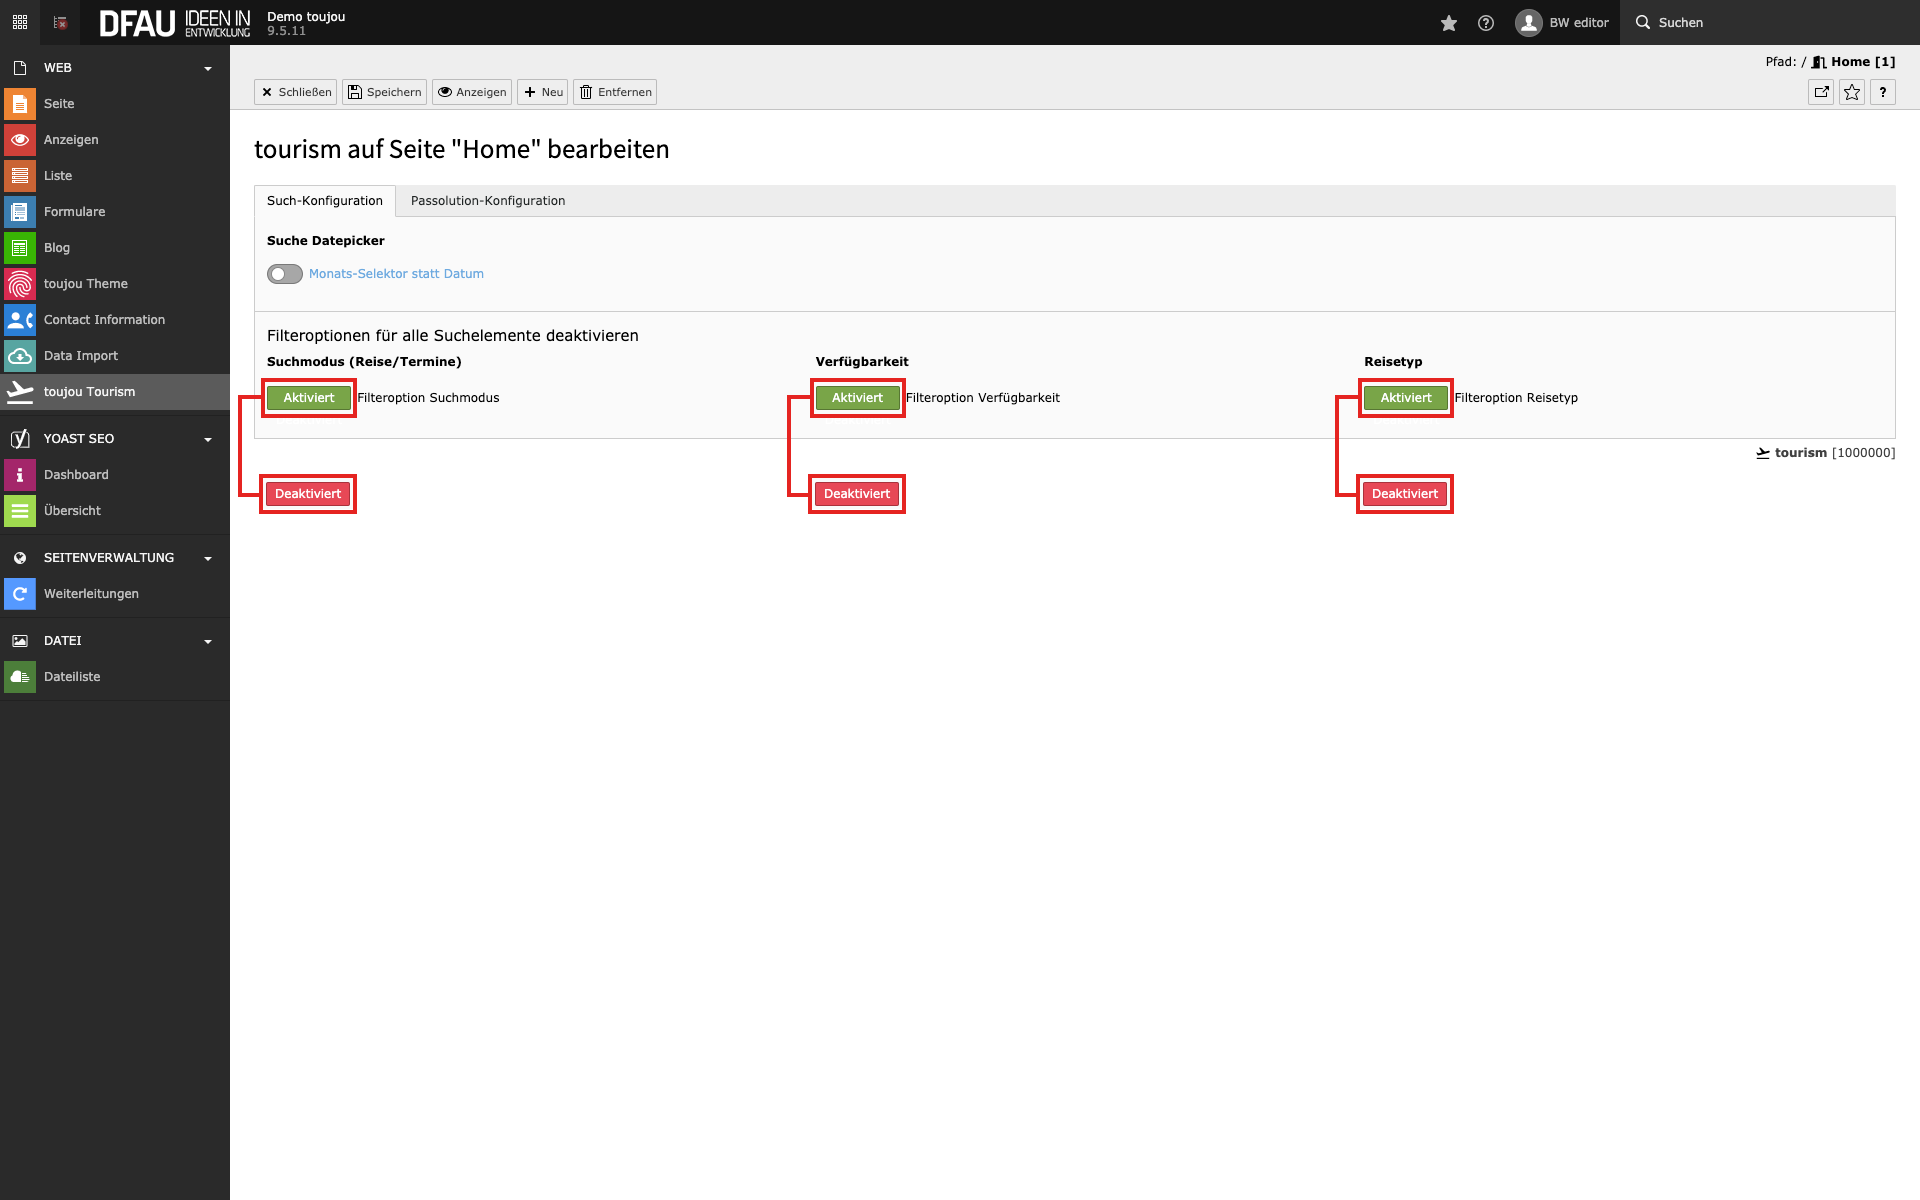Open Weiterleitungen redirects module icon
This screenshot has height=1200, width=1920.
pos(20,594)
